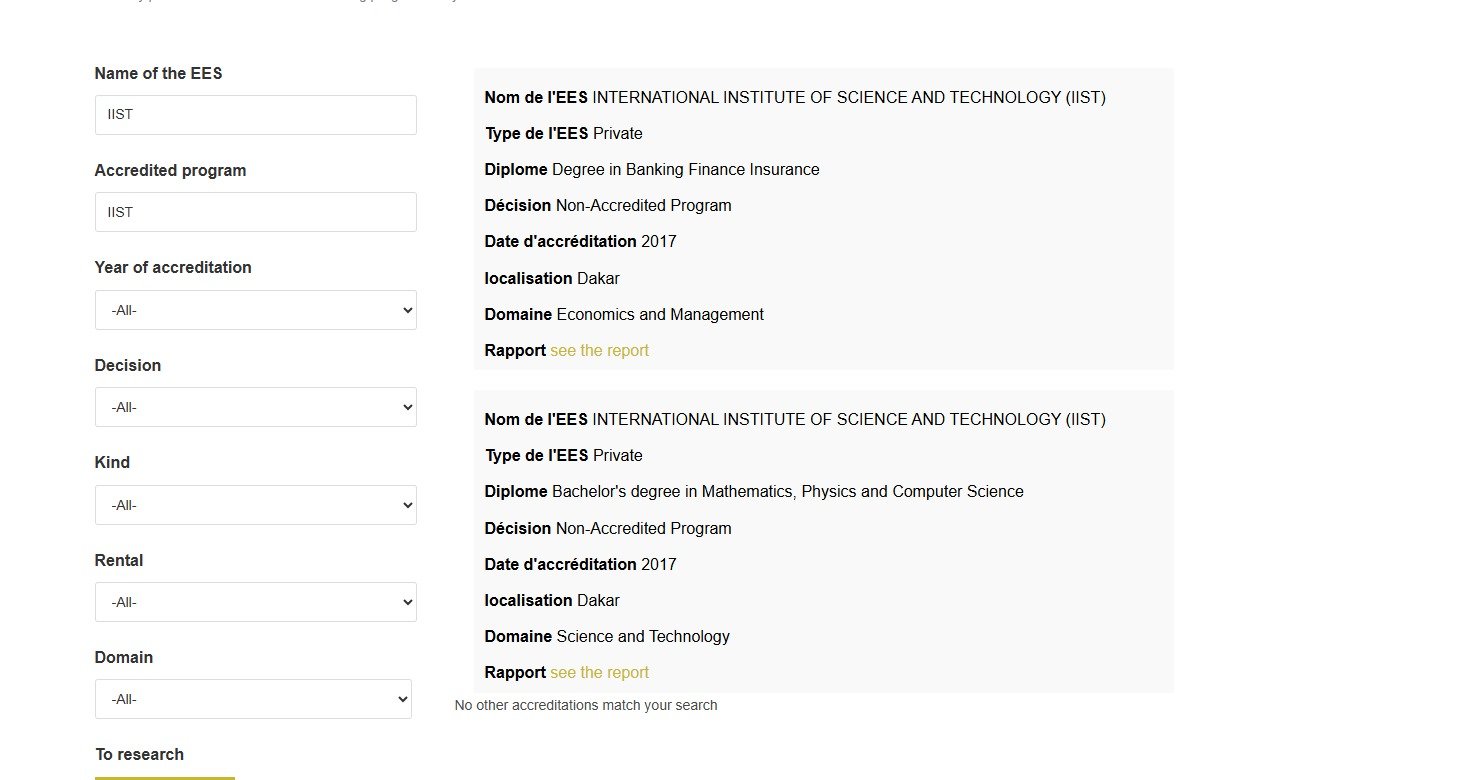Open the report for Mathematics Physics degree
This screenshot has height=780, width=1471.
[x=599, y=672]
